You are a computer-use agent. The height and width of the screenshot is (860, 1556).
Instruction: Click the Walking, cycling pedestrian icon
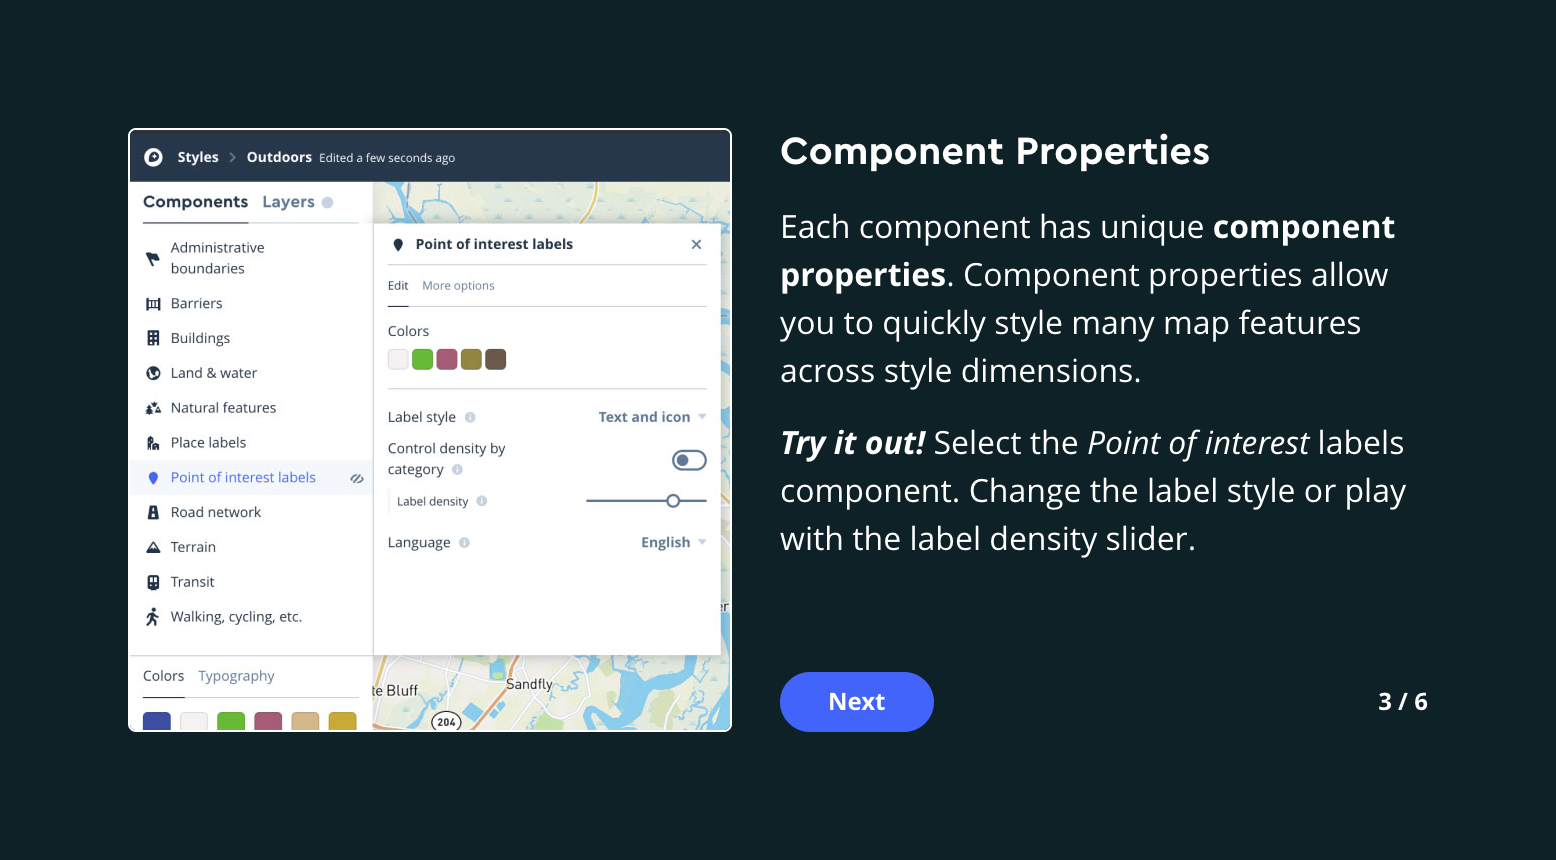[153, 617]
